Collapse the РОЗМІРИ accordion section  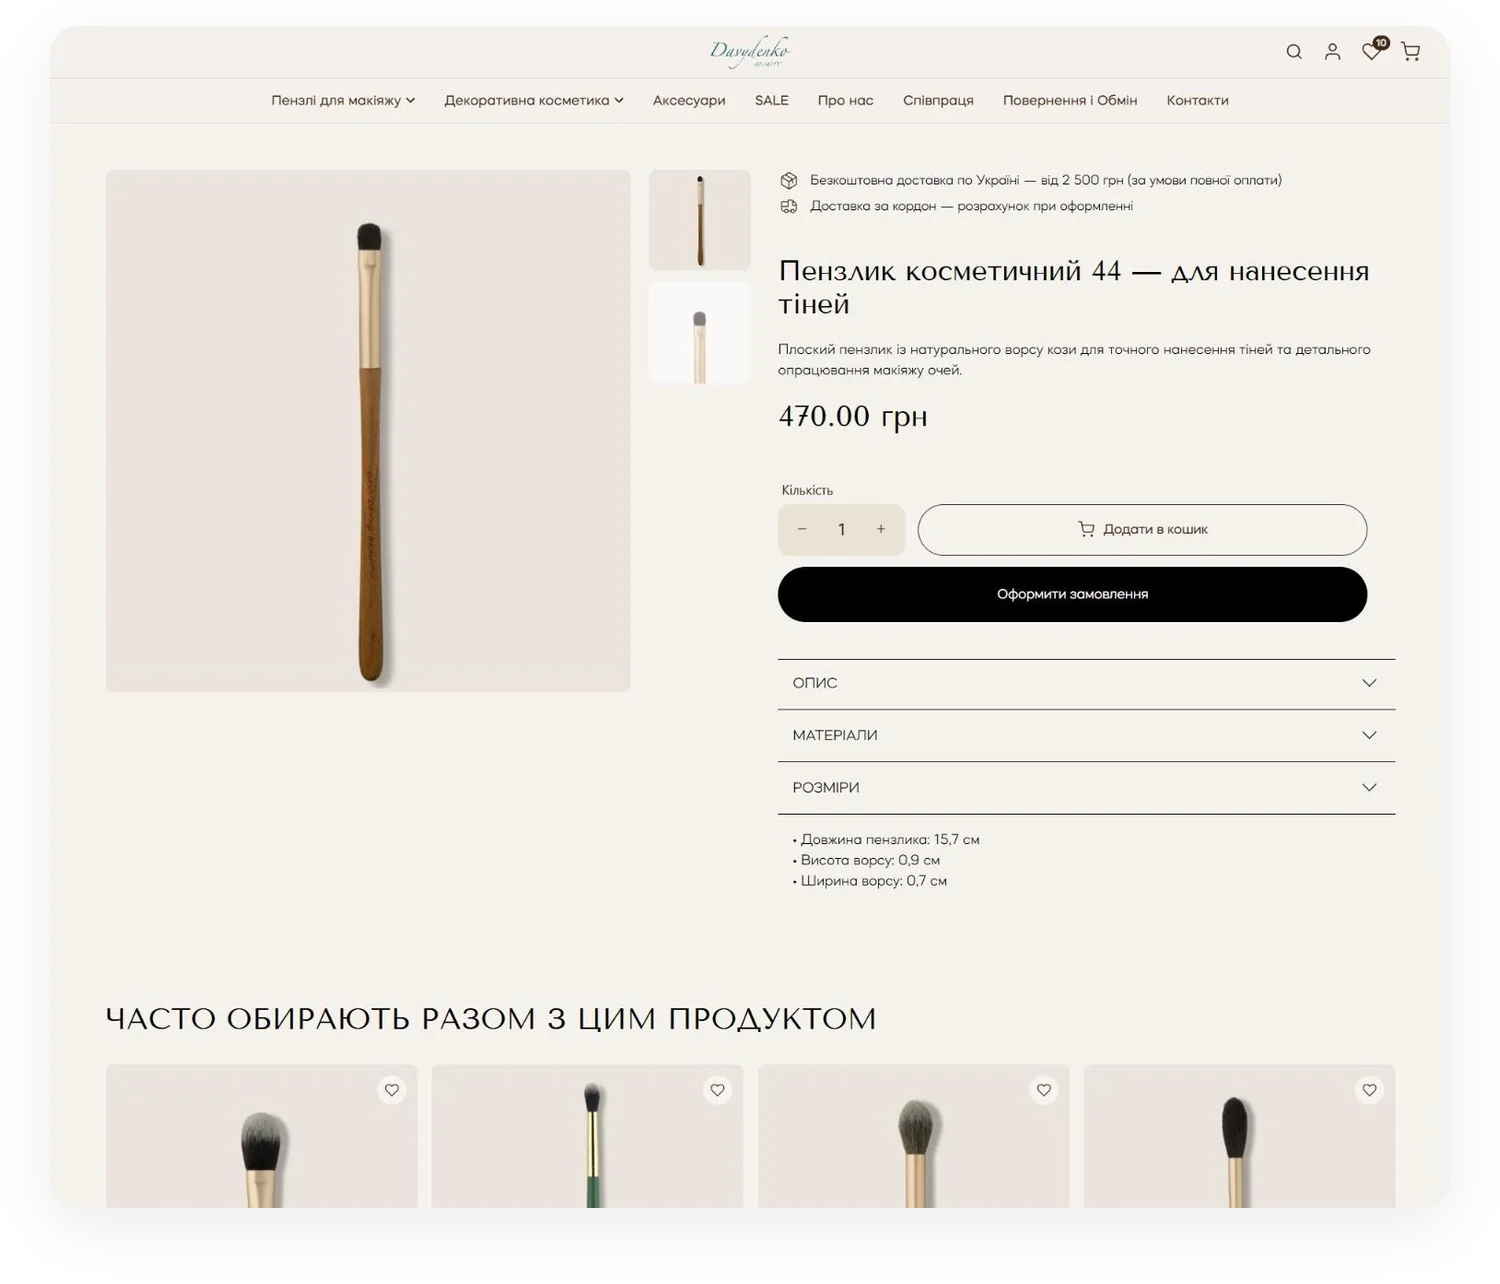pos(1086,787)
